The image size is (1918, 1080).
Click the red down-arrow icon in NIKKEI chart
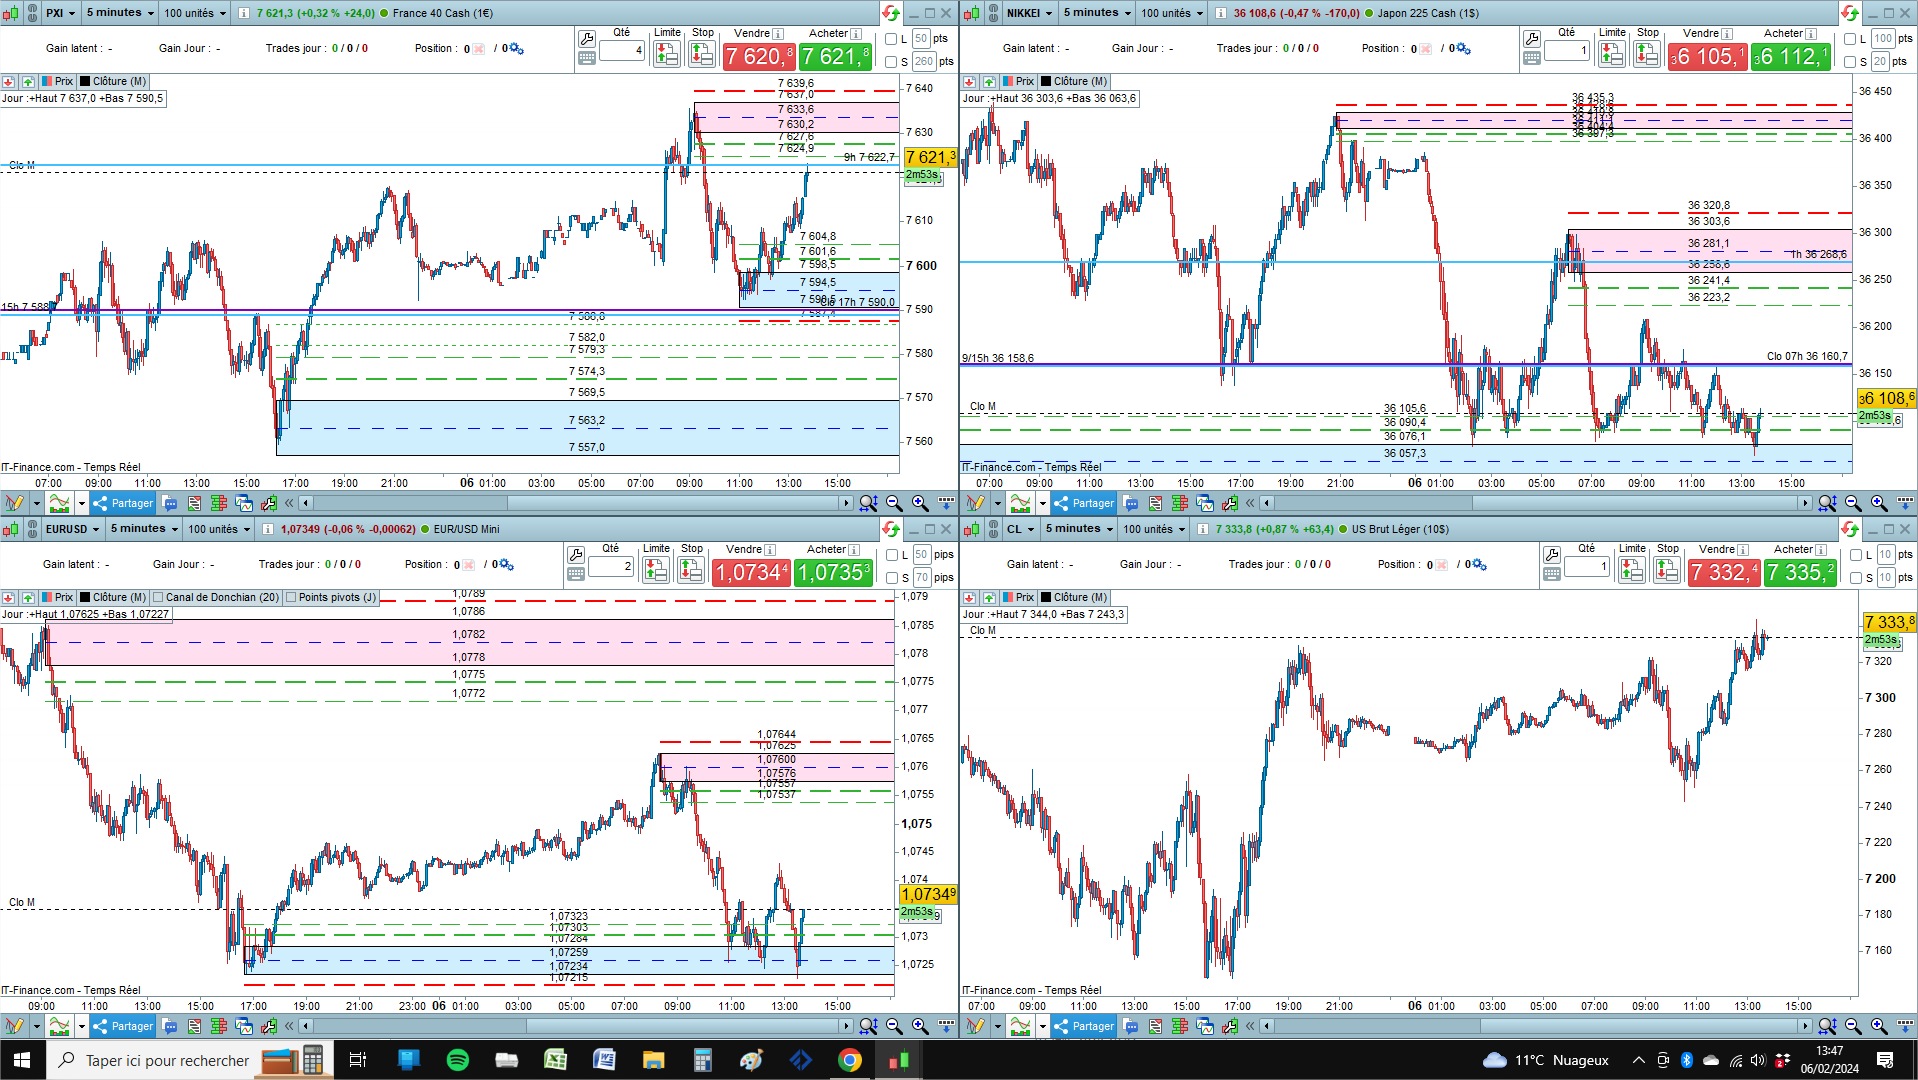(969, 81)
